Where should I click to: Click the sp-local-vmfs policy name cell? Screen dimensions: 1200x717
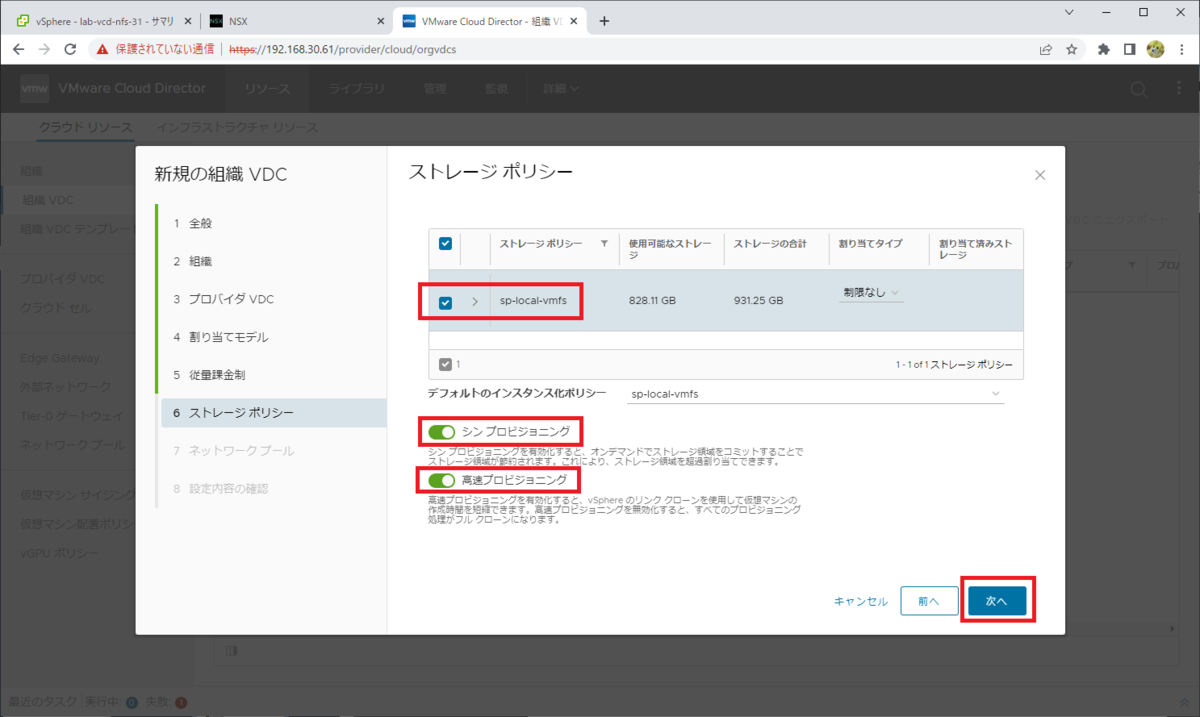[534, 301]
